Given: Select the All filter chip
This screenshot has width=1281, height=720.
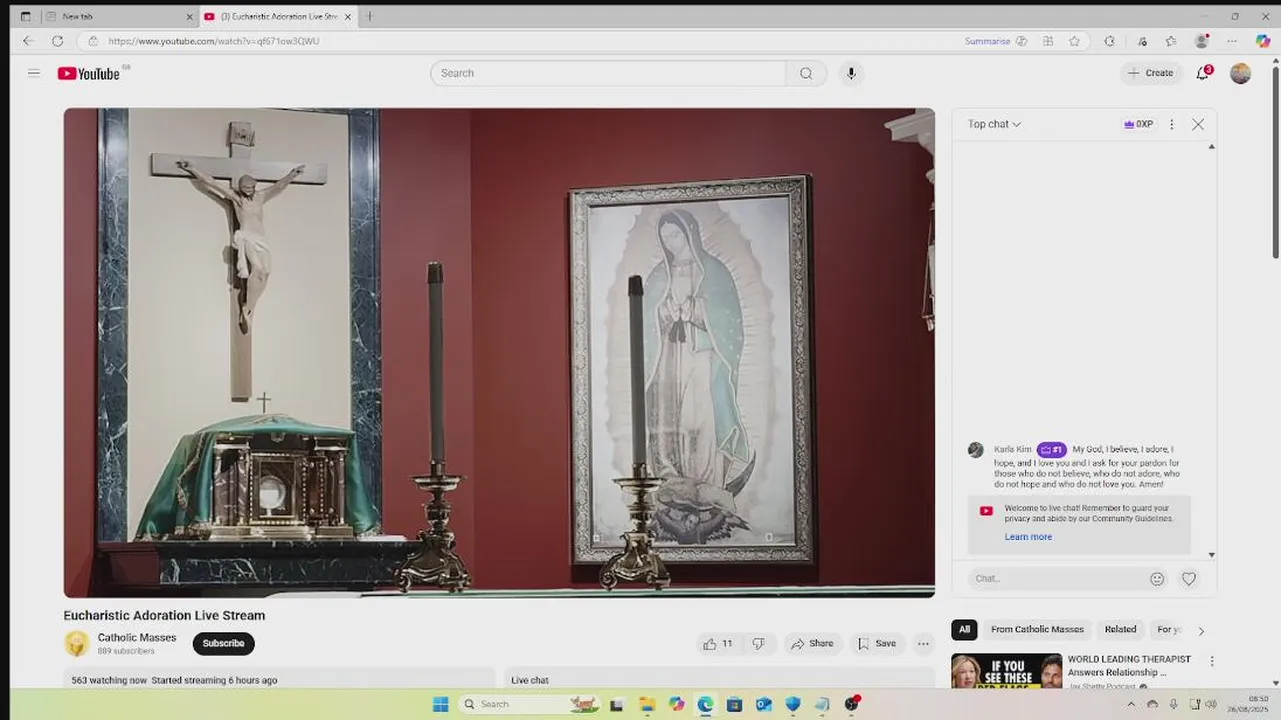Looking at the screenshot, I should click(964, 630).
